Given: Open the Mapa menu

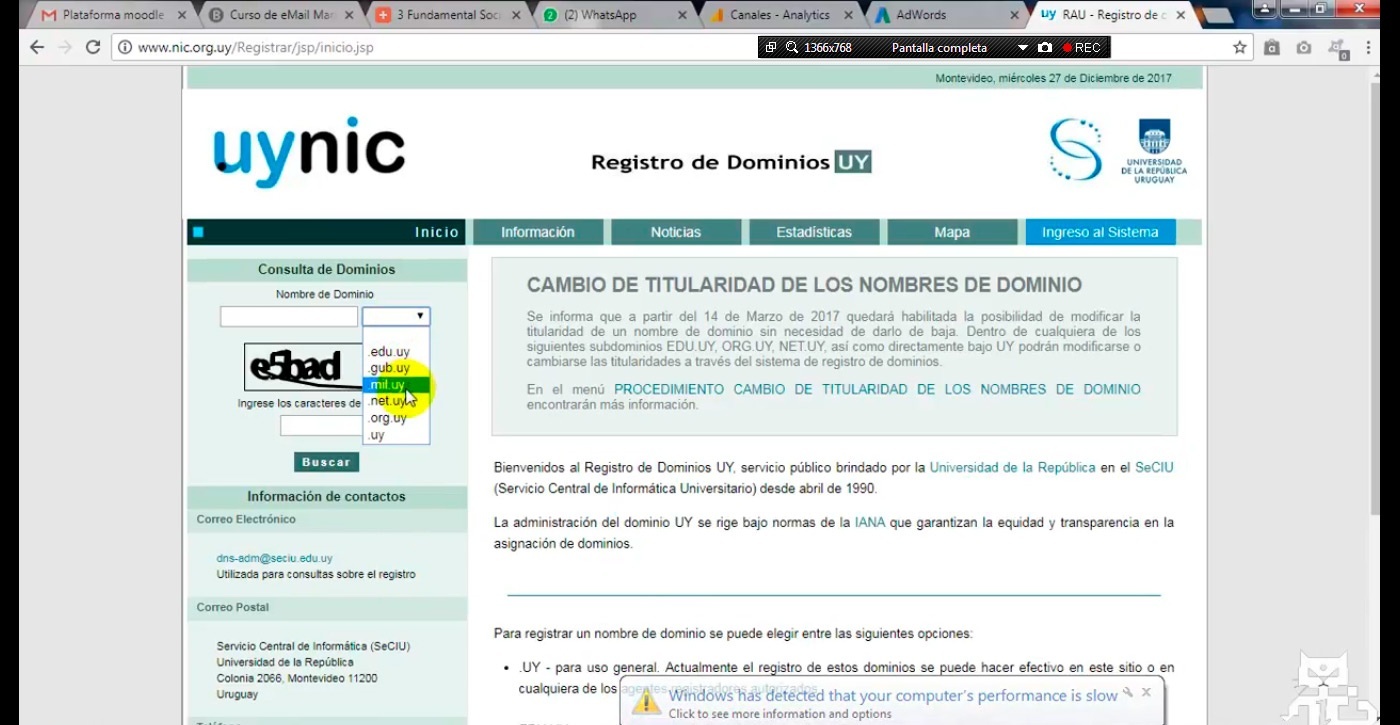Looking at the screenshot, I should click(952, 232).
